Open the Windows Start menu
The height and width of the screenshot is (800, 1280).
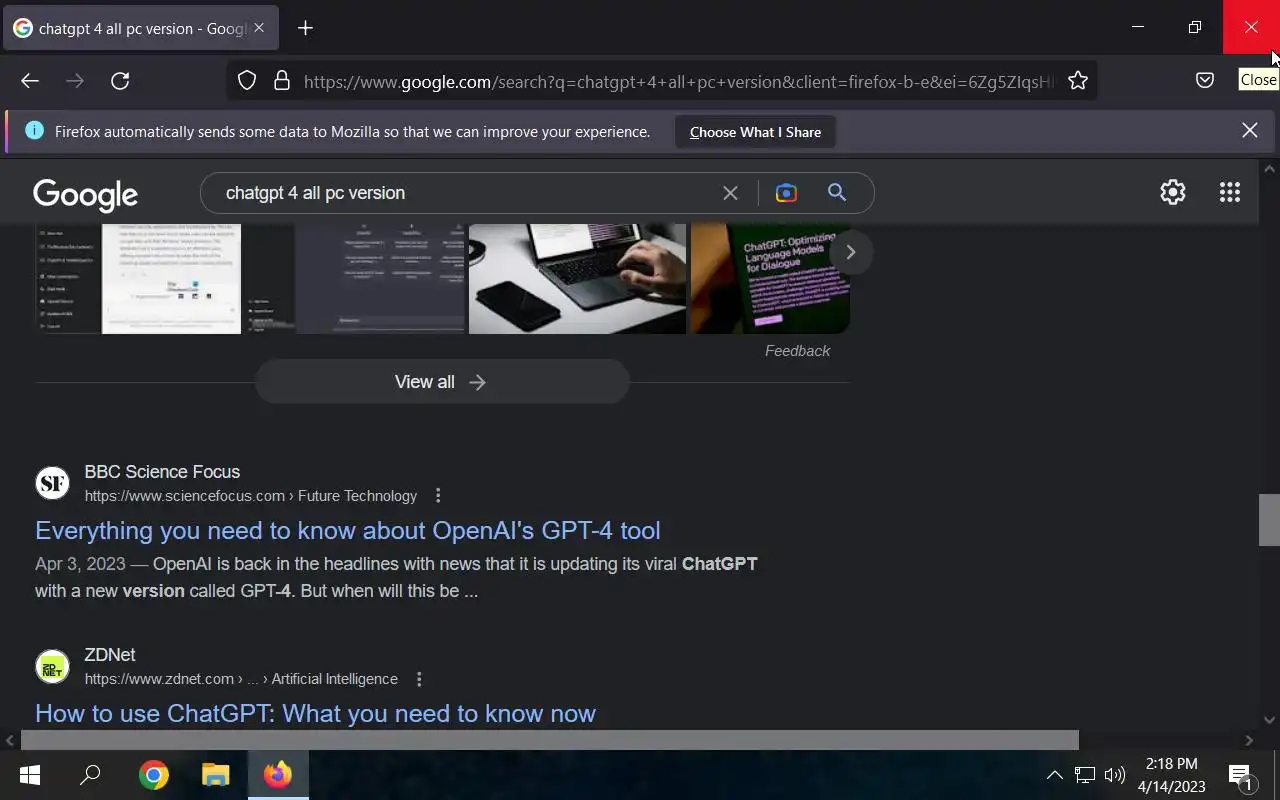tap(29, 775)
